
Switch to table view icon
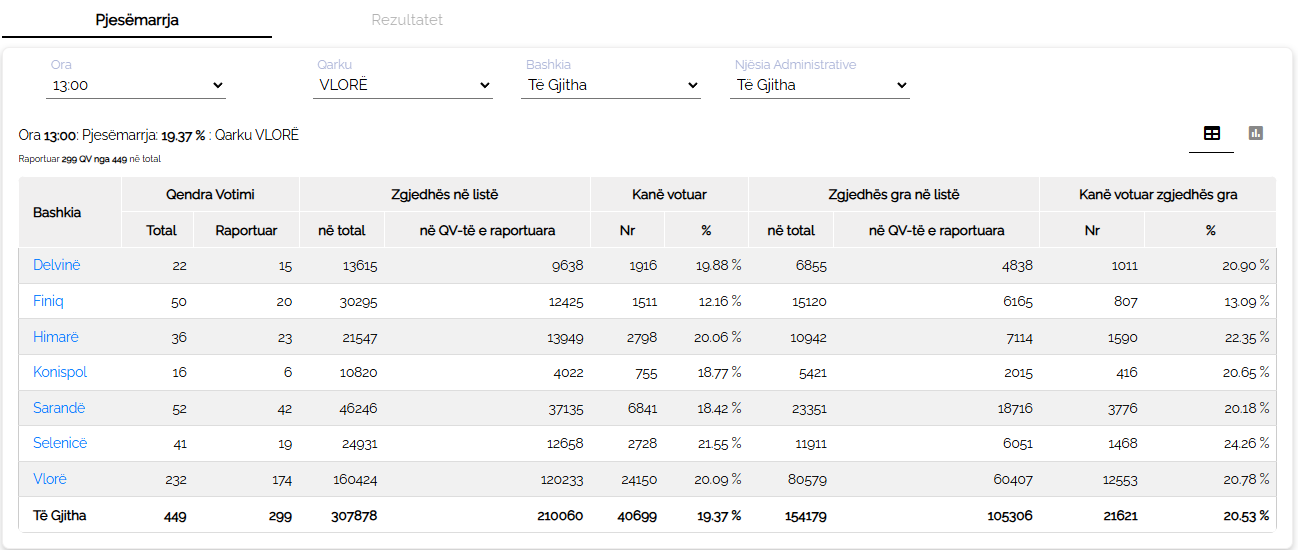coord(1211,133)
